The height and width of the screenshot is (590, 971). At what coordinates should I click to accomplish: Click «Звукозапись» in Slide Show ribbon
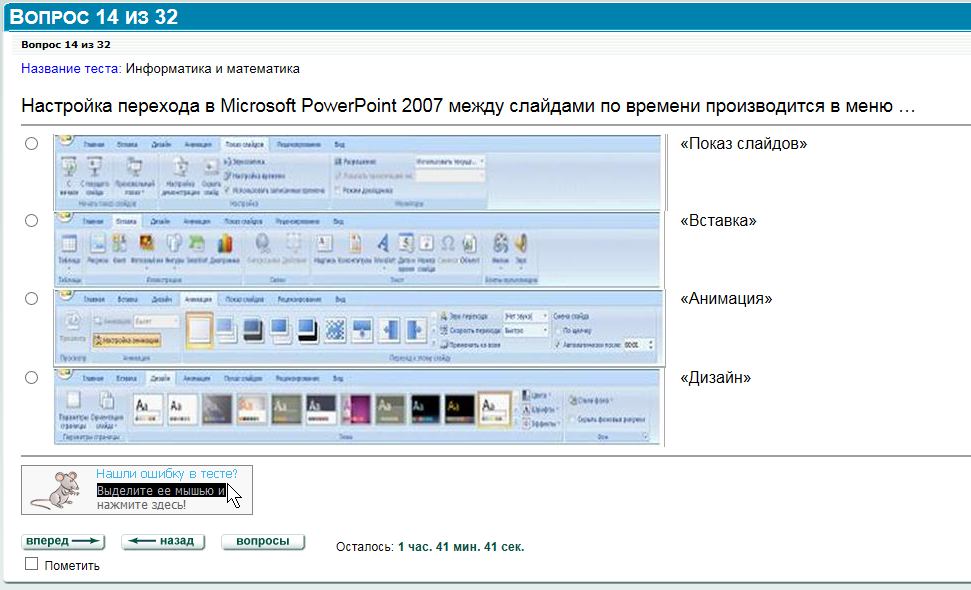tap(245, 162)
